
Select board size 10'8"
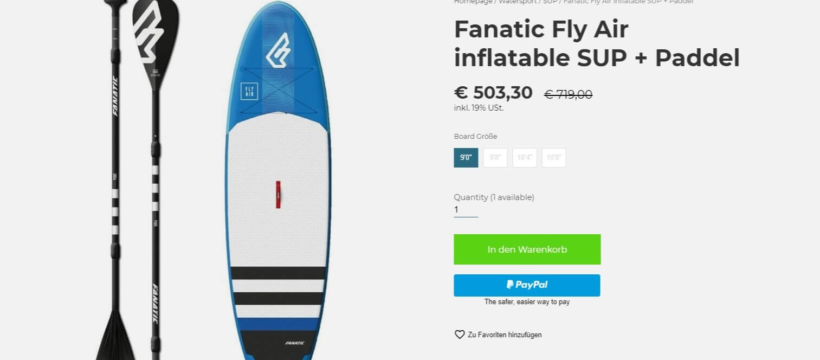554,158
